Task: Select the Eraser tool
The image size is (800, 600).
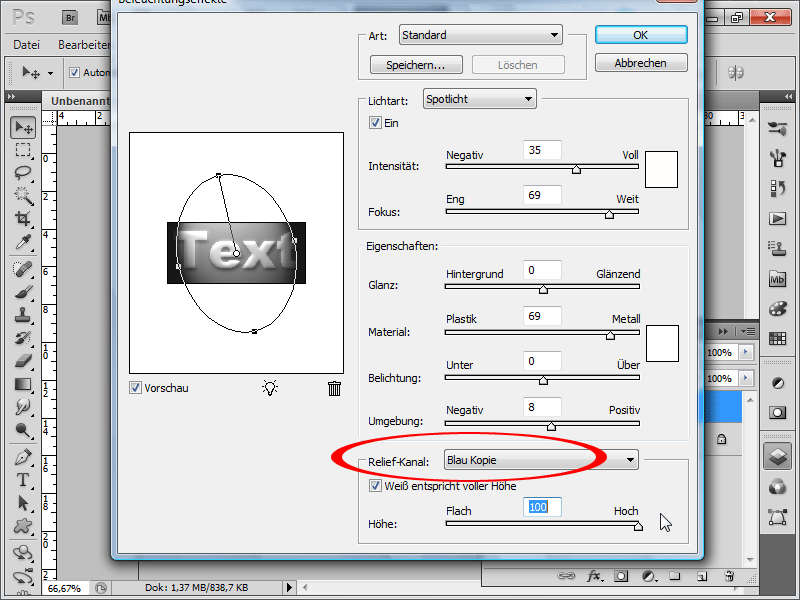Action: click(x=23, y=361)
